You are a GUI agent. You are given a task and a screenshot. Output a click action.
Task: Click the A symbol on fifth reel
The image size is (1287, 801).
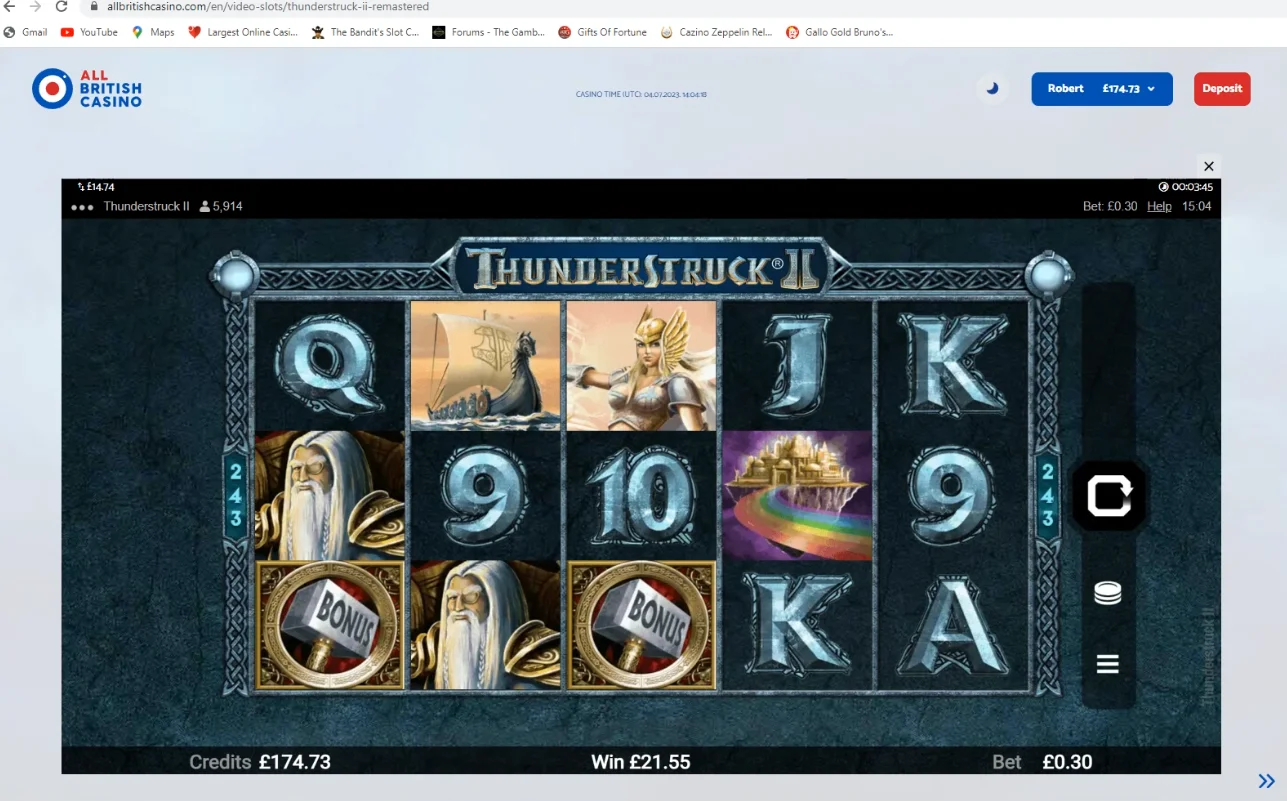pyautogui.click(x=952, y=625)
